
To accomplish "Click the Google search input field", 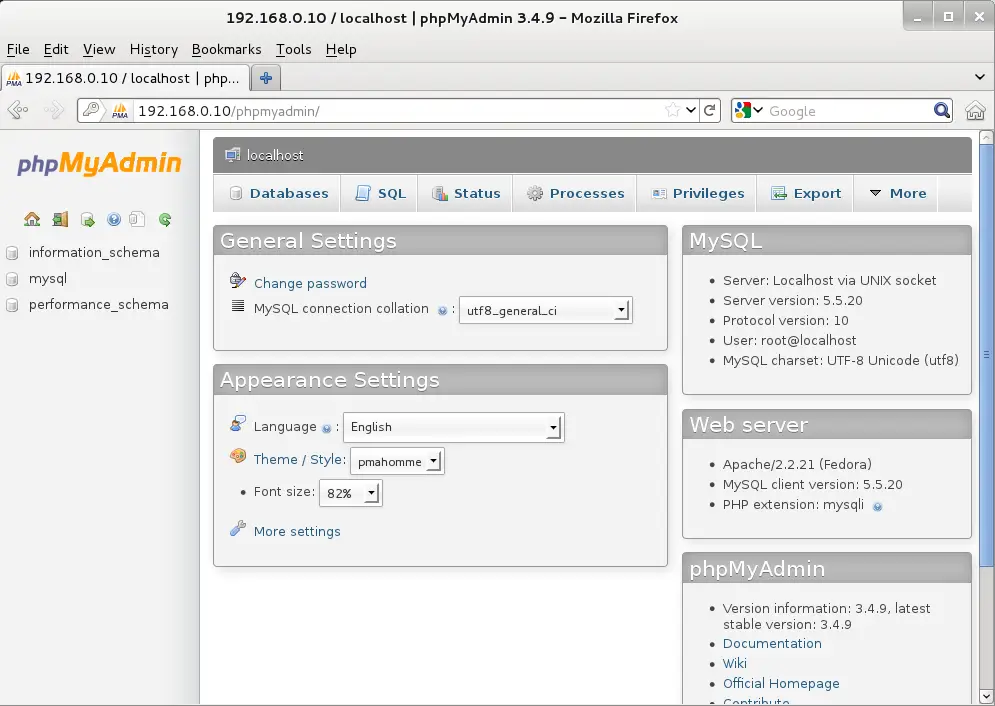I will [x=849, y=111].
